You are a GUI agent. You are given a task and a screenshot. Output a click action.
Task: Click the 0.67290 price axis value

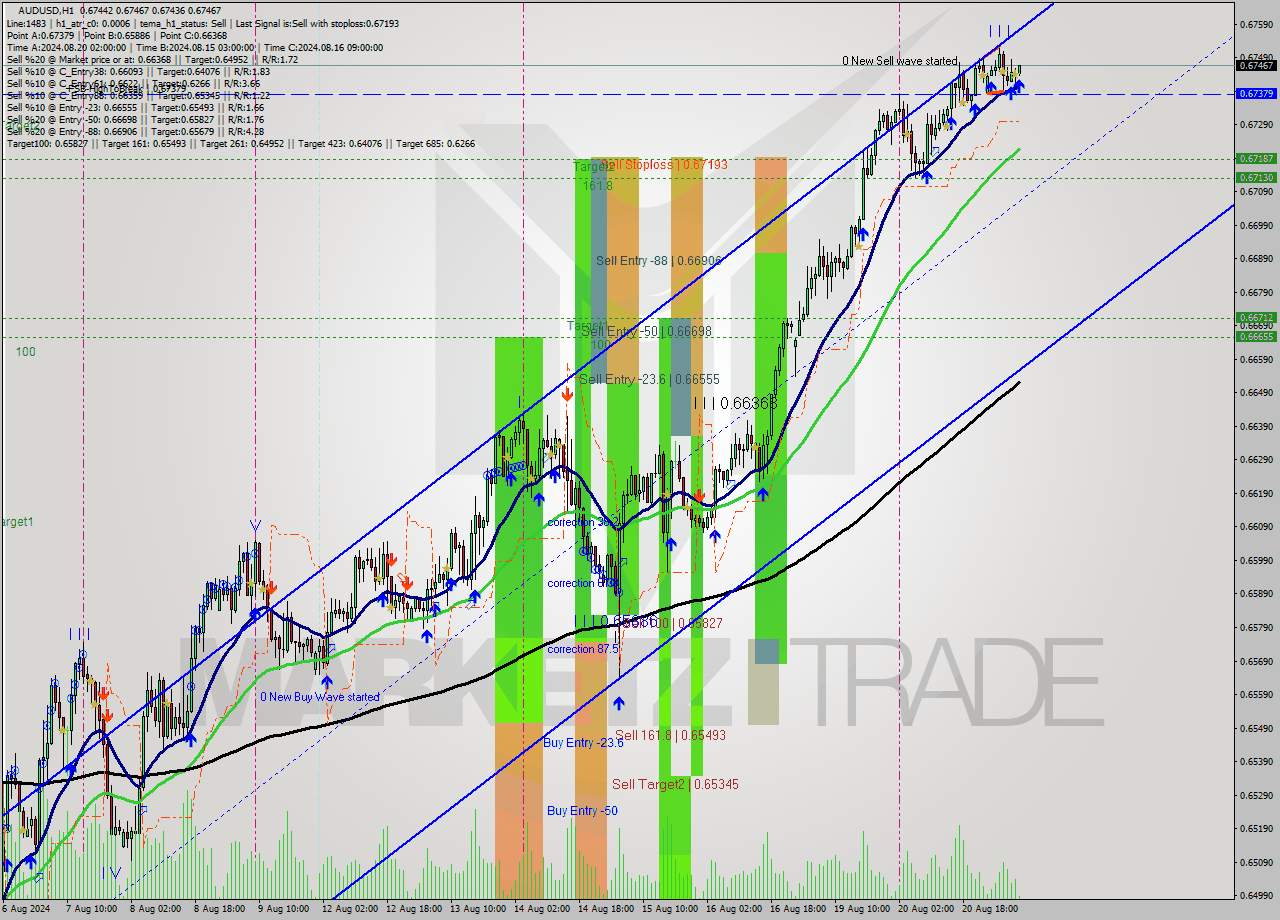point(1256,125)
